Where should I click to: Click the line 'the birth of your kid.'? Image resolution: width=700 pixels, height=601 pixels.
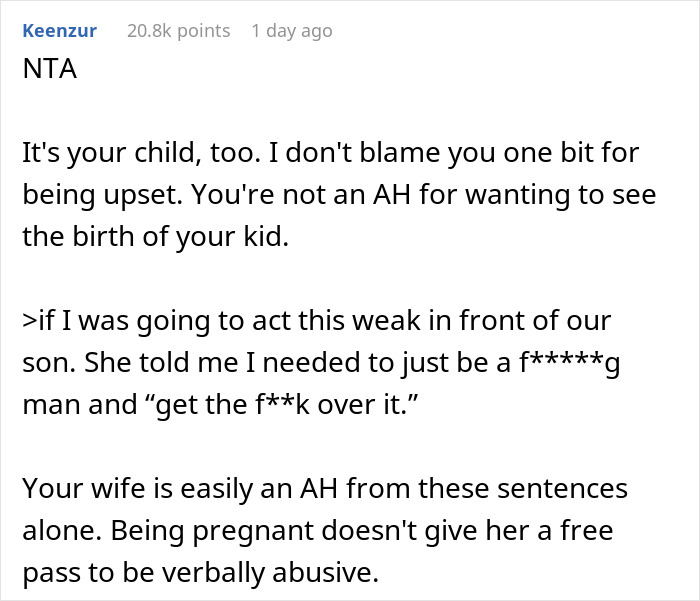(x=118, y=234)
